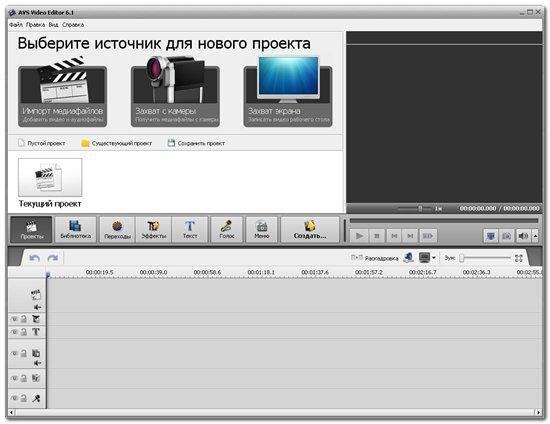
Task: Click the Захват с камеры camcorder tile
Action: [x=175, y=92]
